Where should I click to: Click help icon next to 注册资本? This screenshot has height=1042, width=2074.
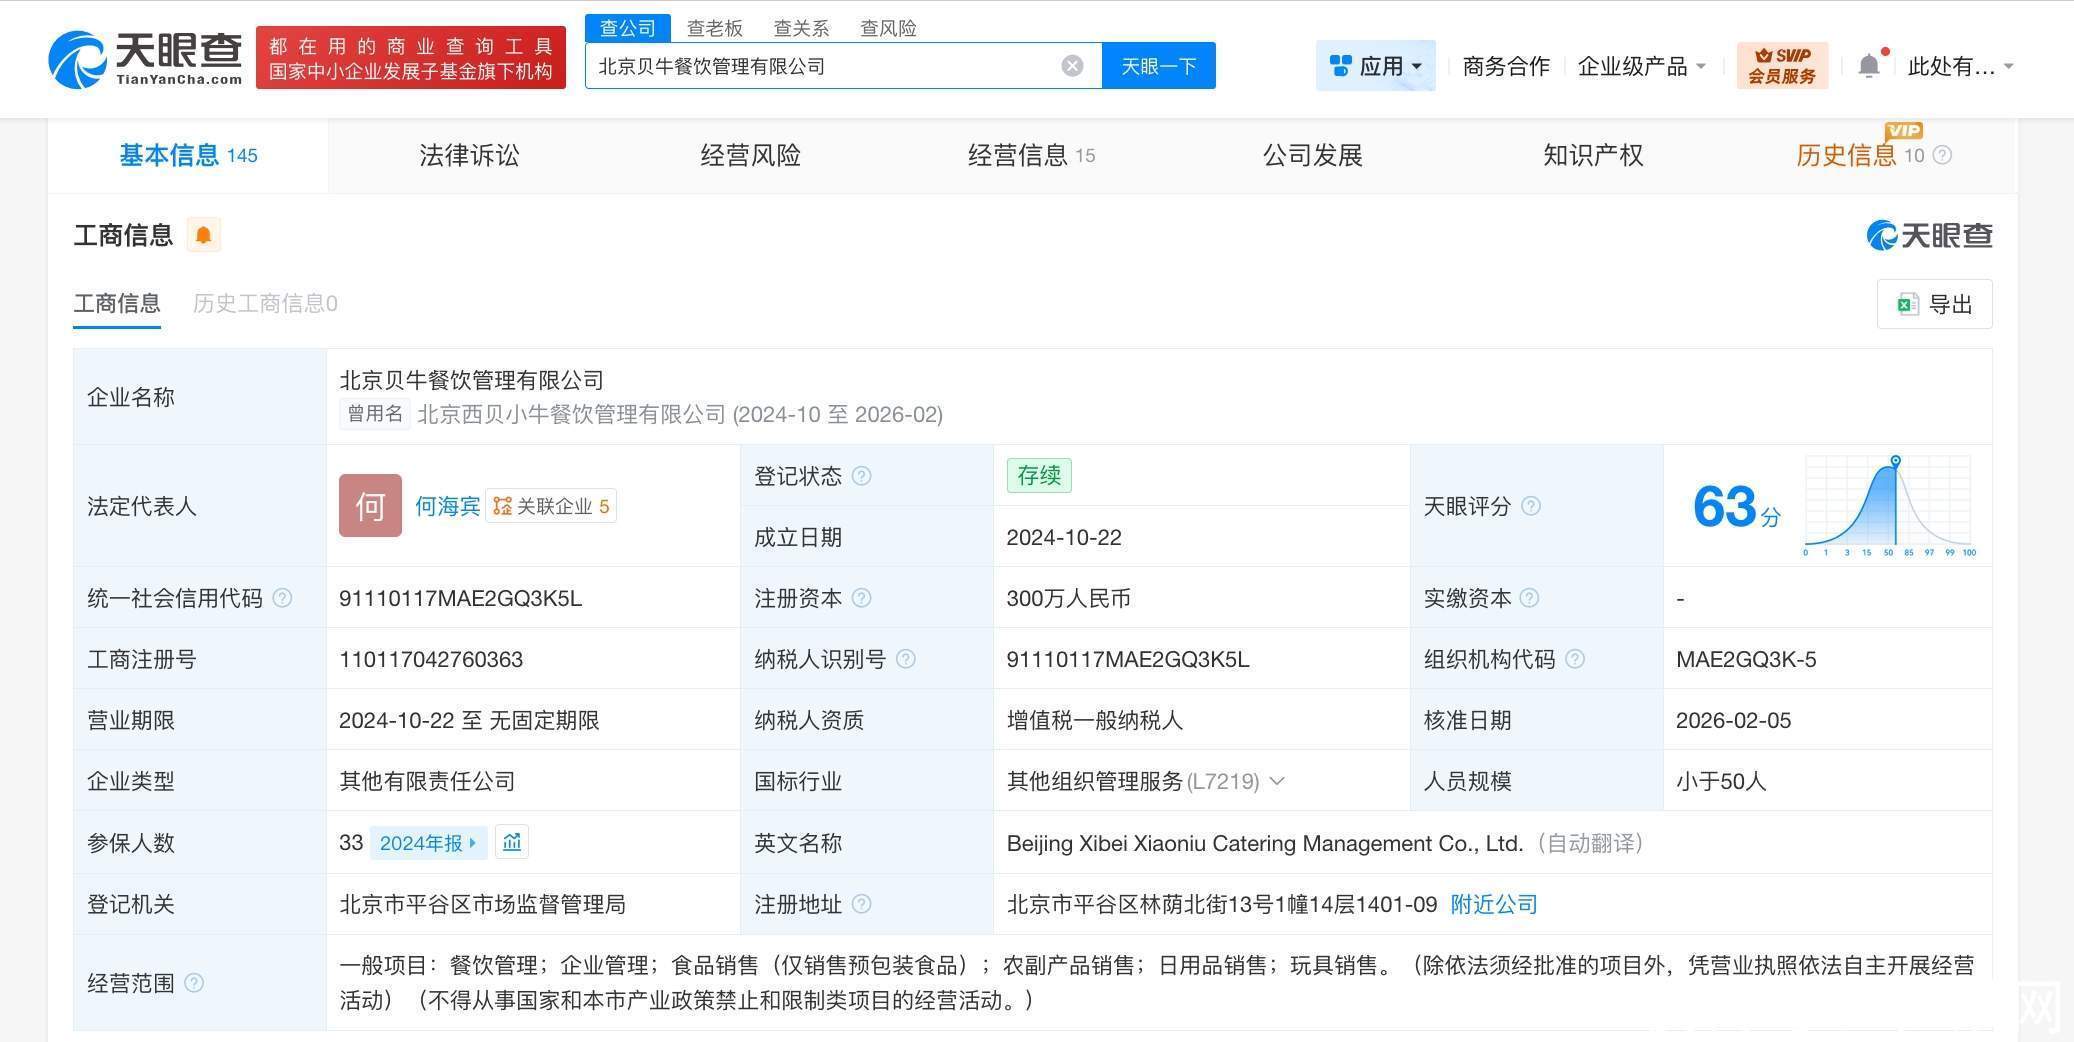861,598
